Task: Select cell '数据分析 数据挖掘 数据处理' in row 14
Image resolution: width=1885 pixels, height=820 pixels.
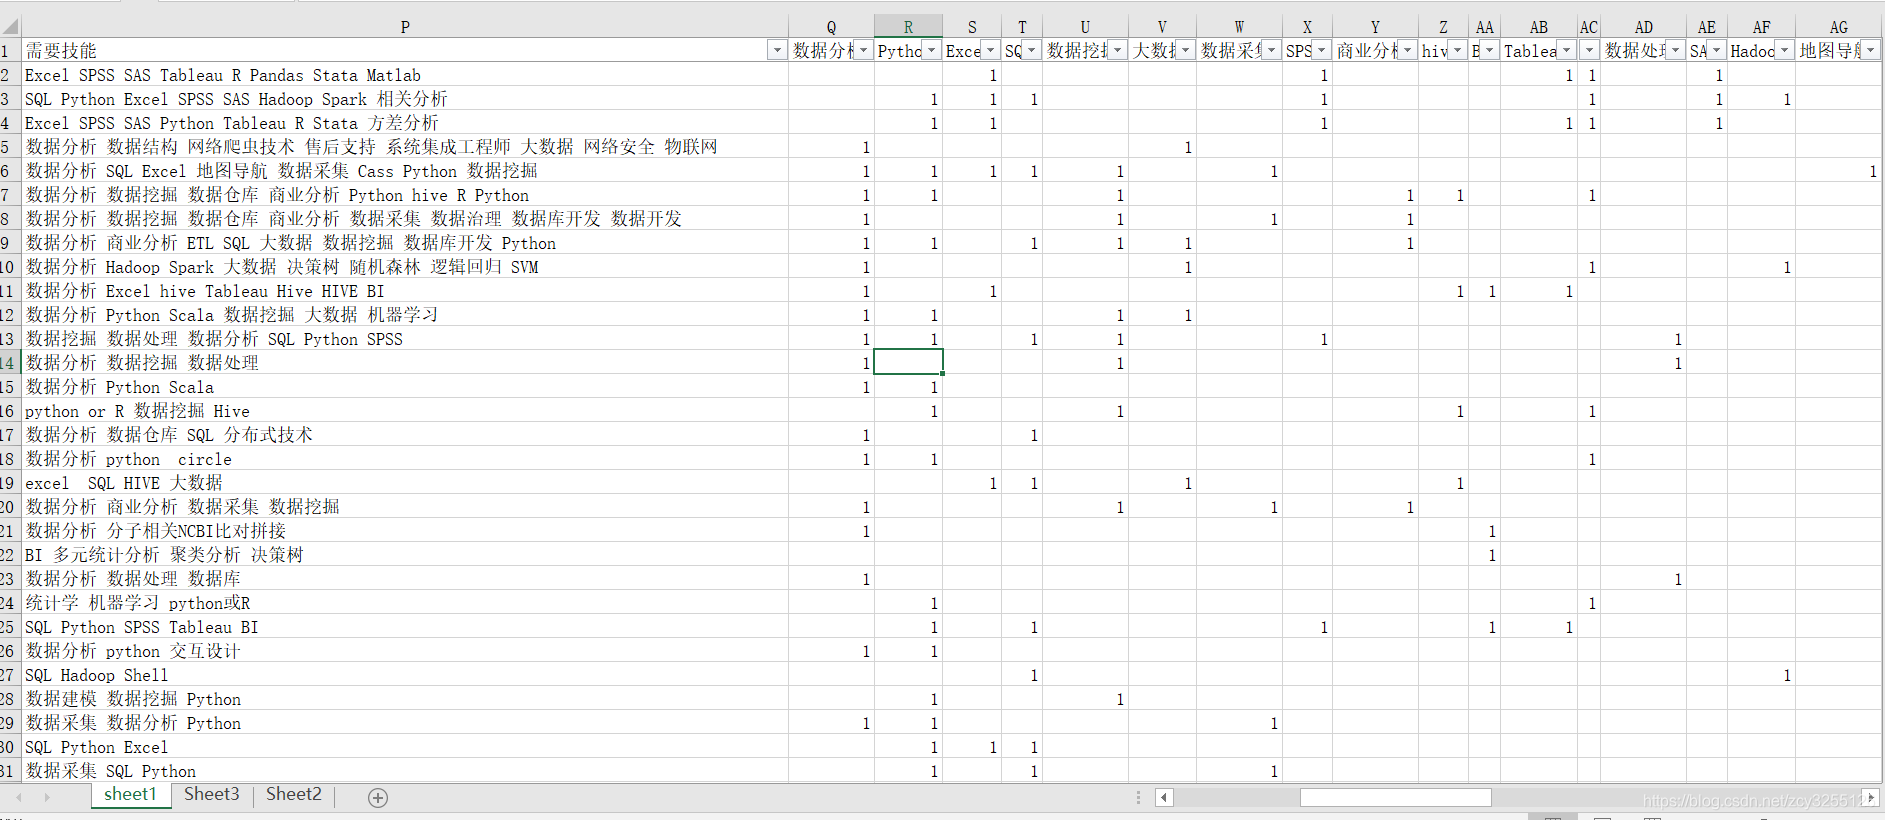Action: coord(405,363)
